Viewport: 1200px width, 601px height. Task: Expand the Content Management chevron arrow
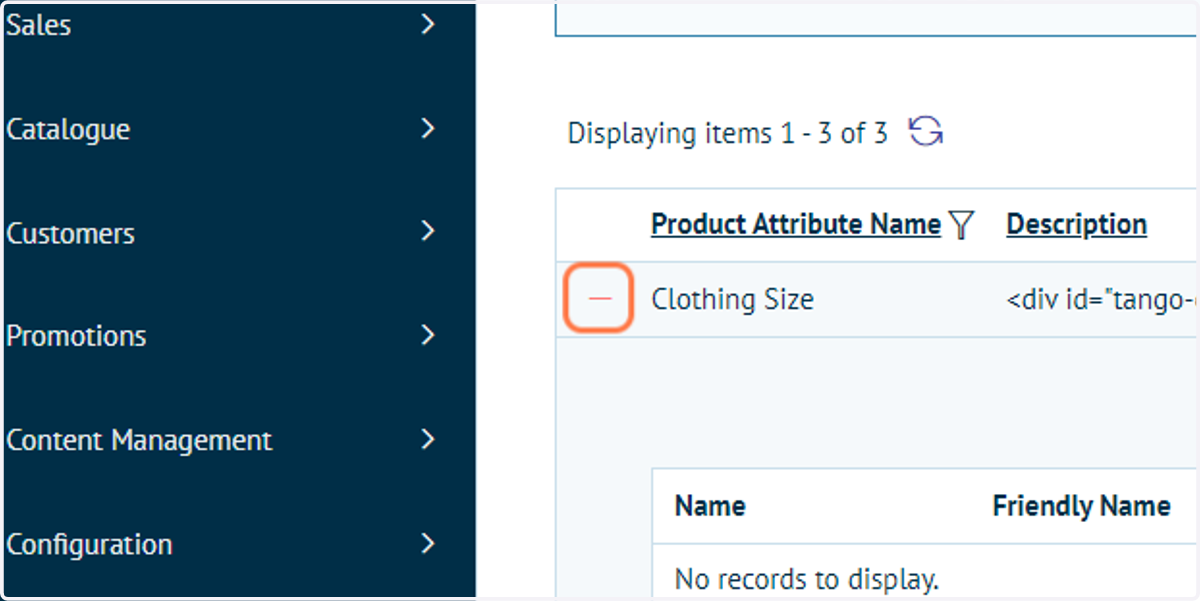pos(428,439)
